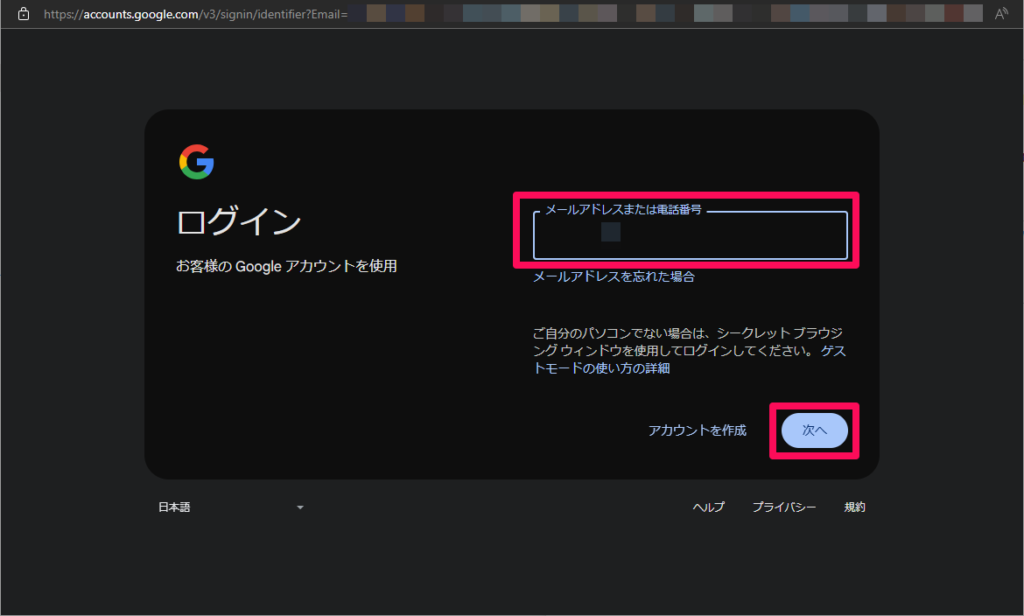Click the blurred text inside the email field
Viewport: 1024px width, 616px height.
tap(611, 233)
